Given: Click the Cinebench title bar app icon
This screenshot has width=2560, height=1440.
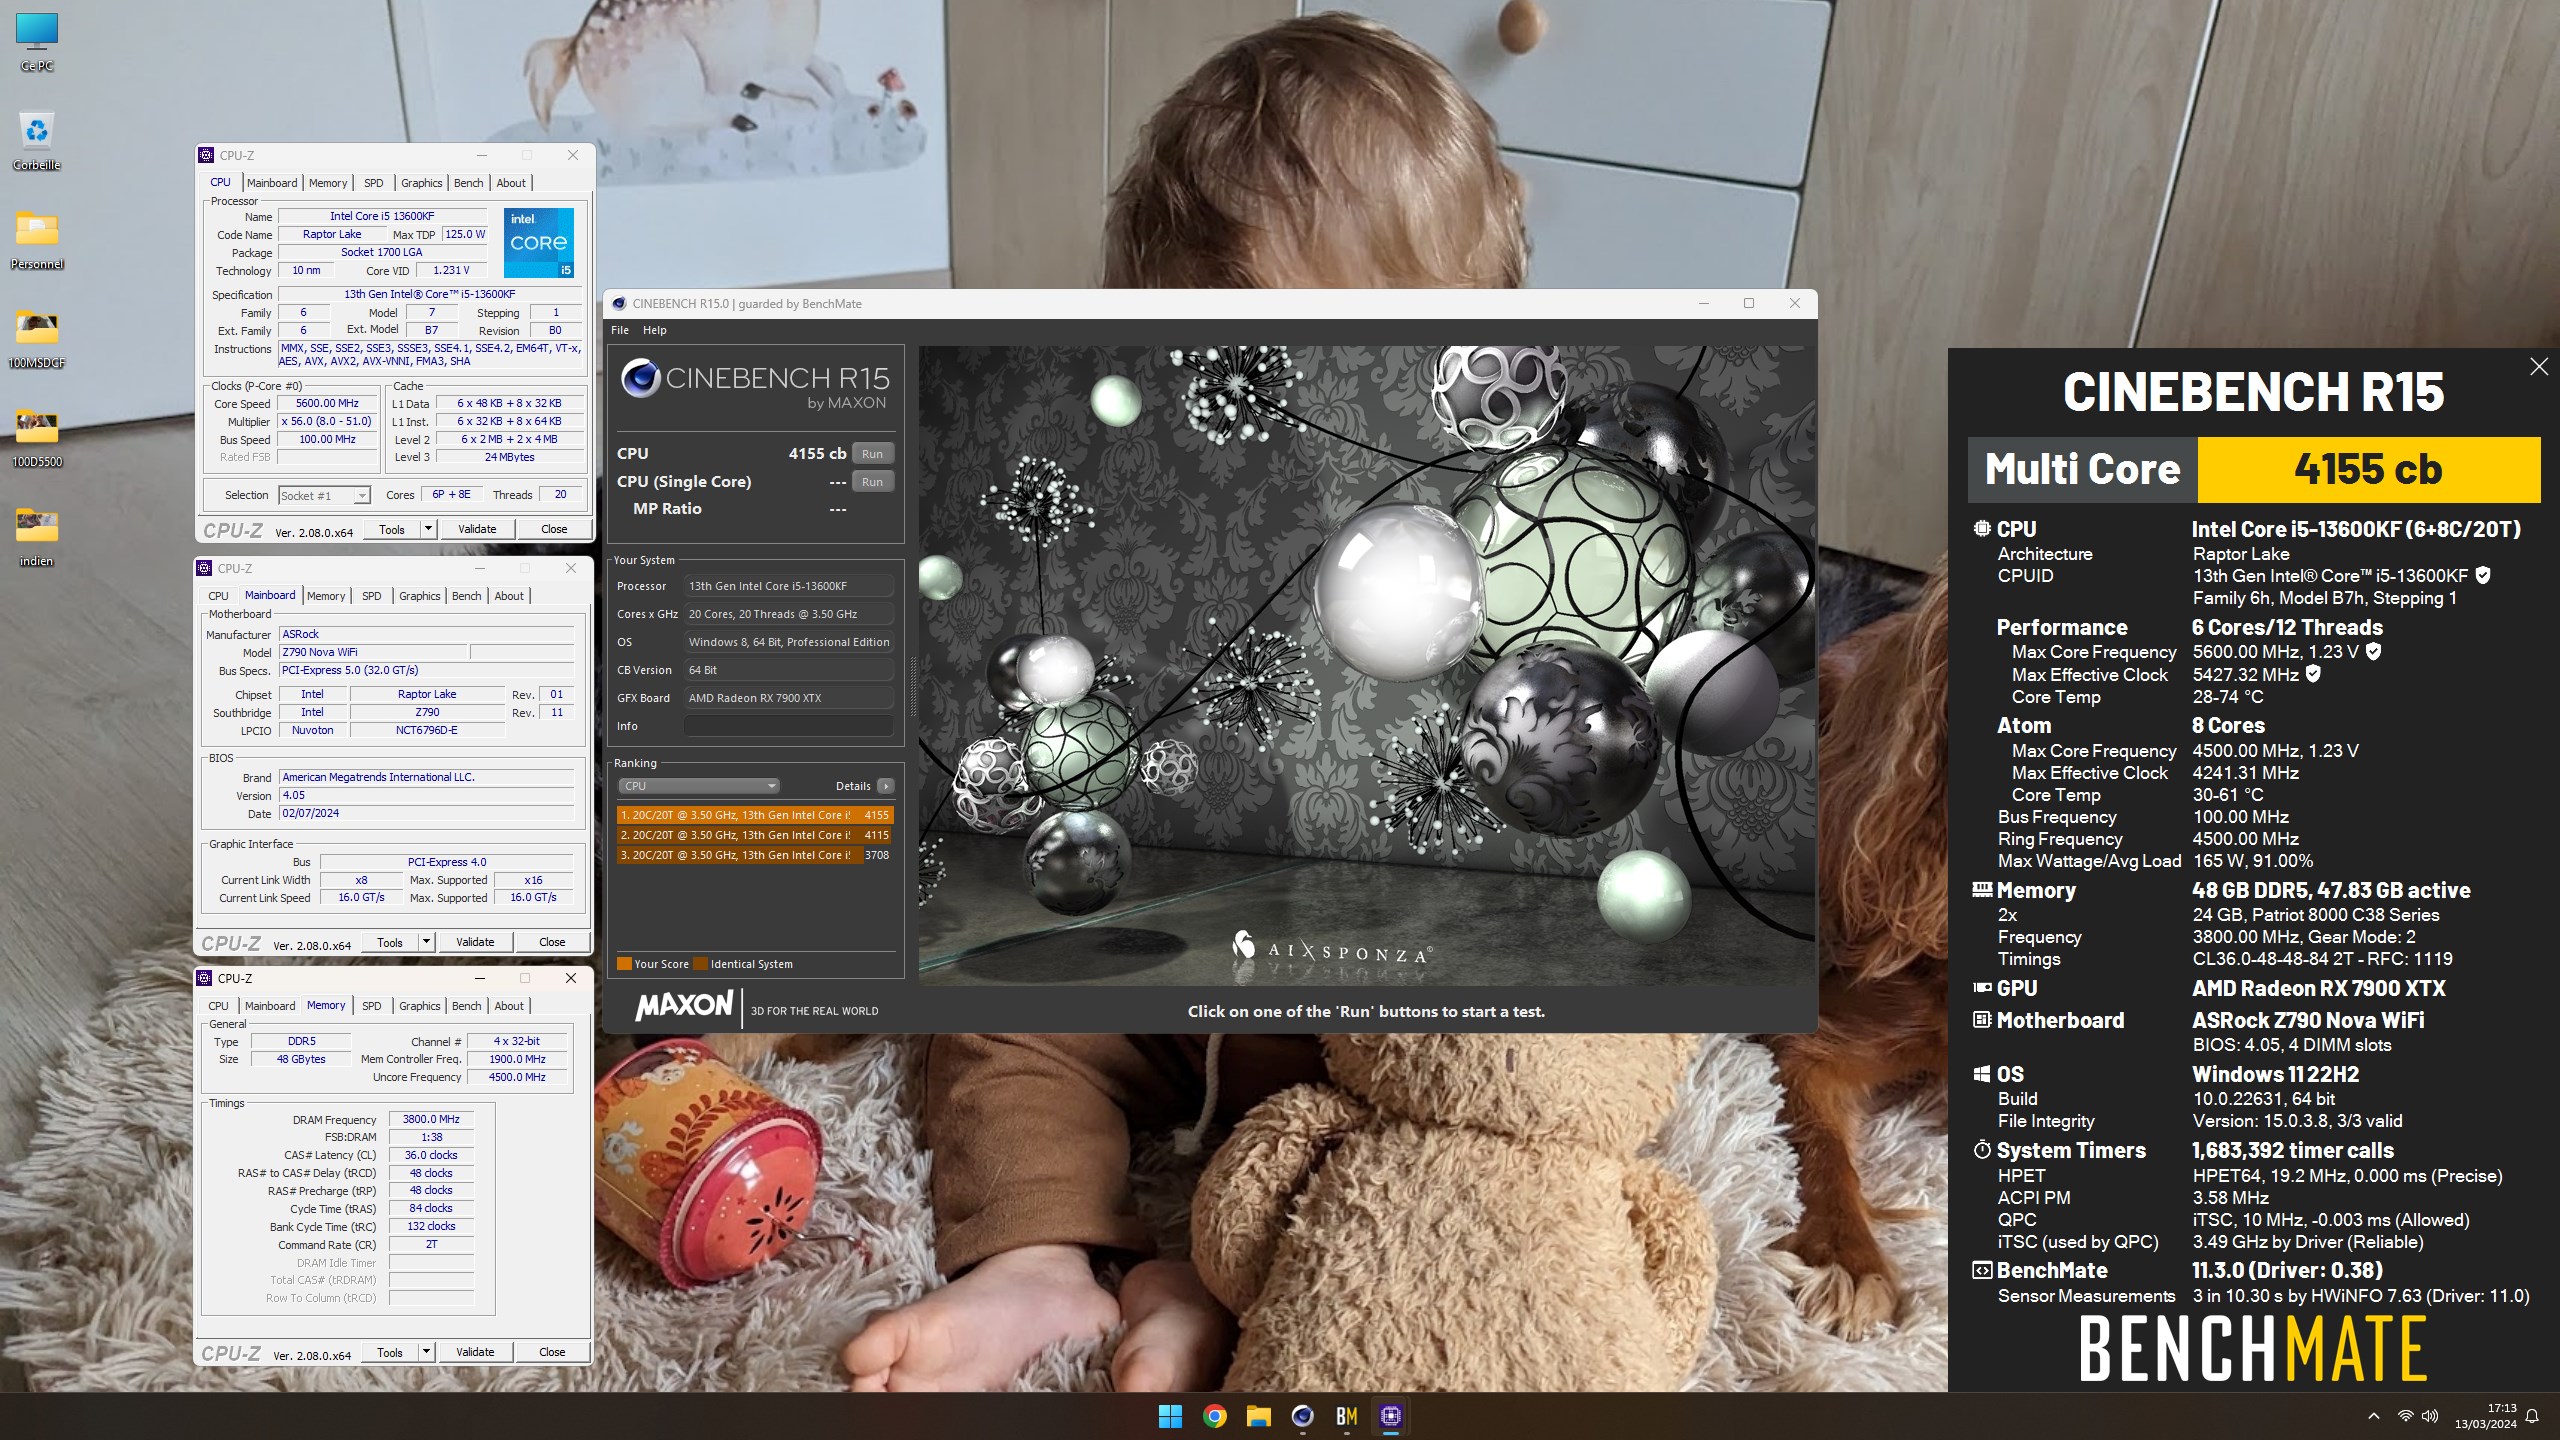Looking at the screenshot, I should pos(619,304).
